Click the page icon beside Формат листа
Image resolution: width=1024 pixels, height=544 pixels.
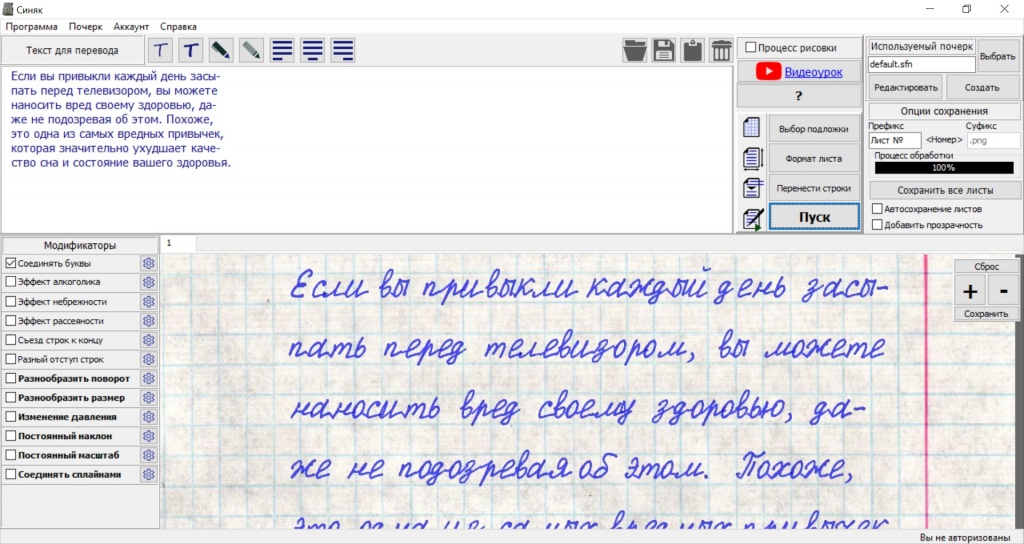click(752, 158)
